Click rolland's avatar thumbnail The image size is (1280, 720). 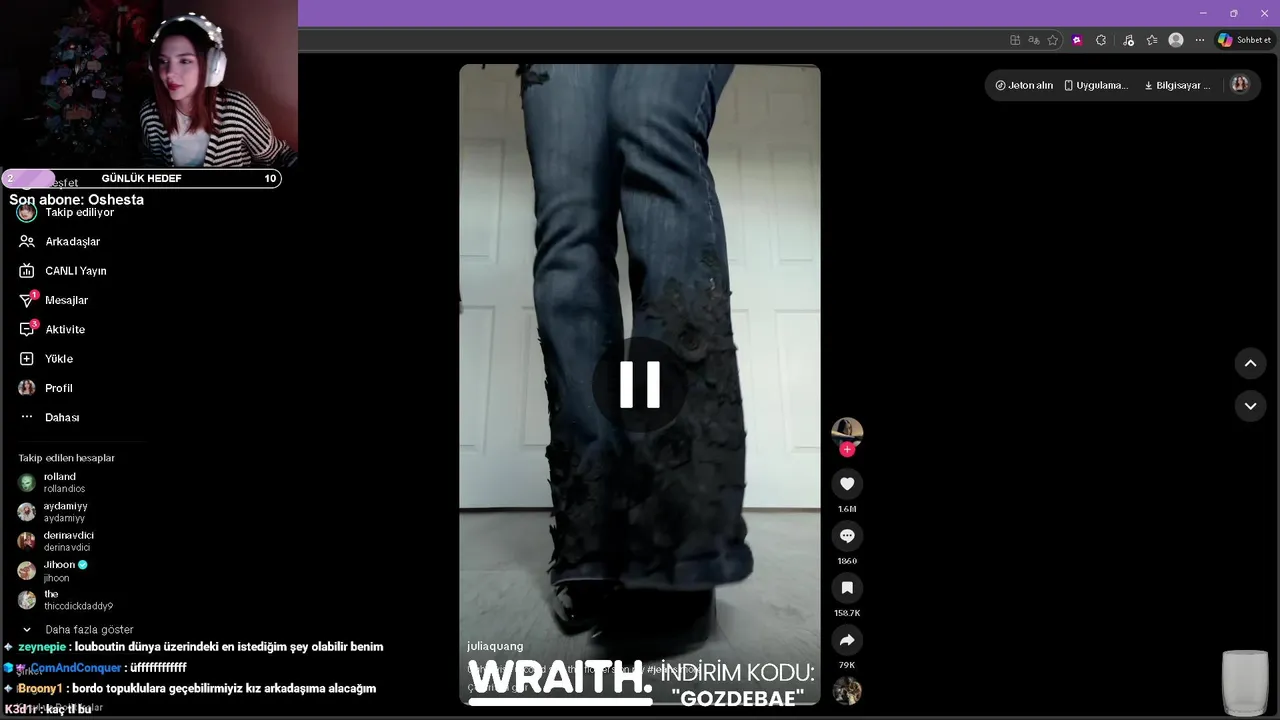(27, 483)
